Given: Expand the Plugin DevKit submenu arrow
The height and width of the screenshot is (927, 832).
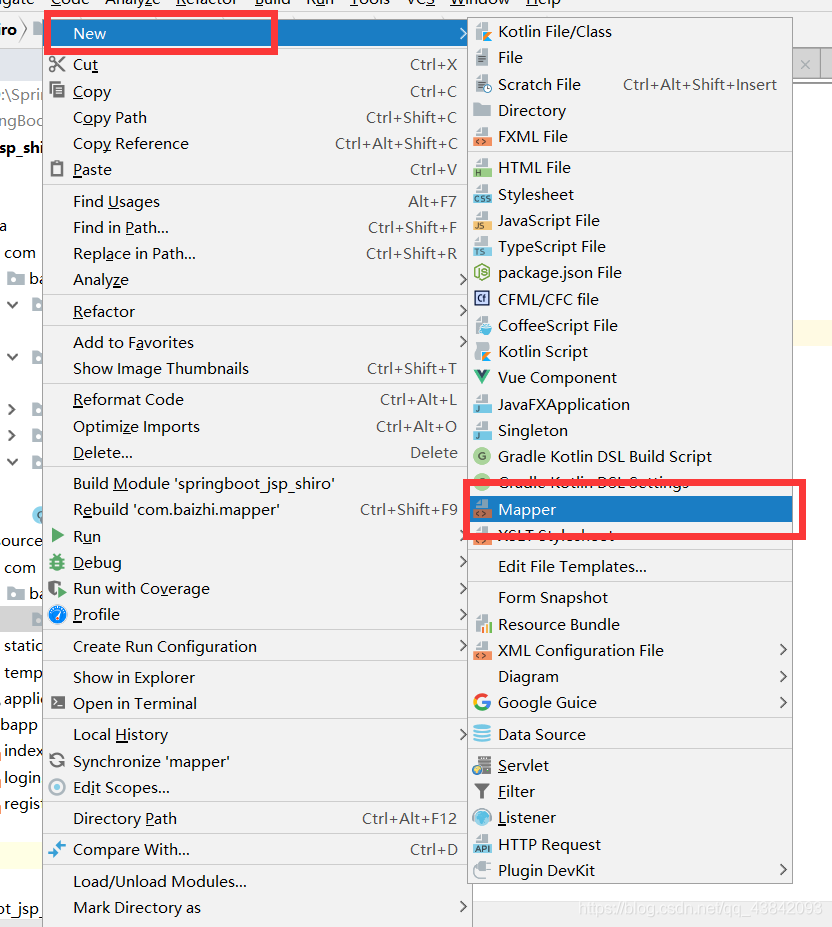Looking at the screenshot, I should click(x=783, y=870).
